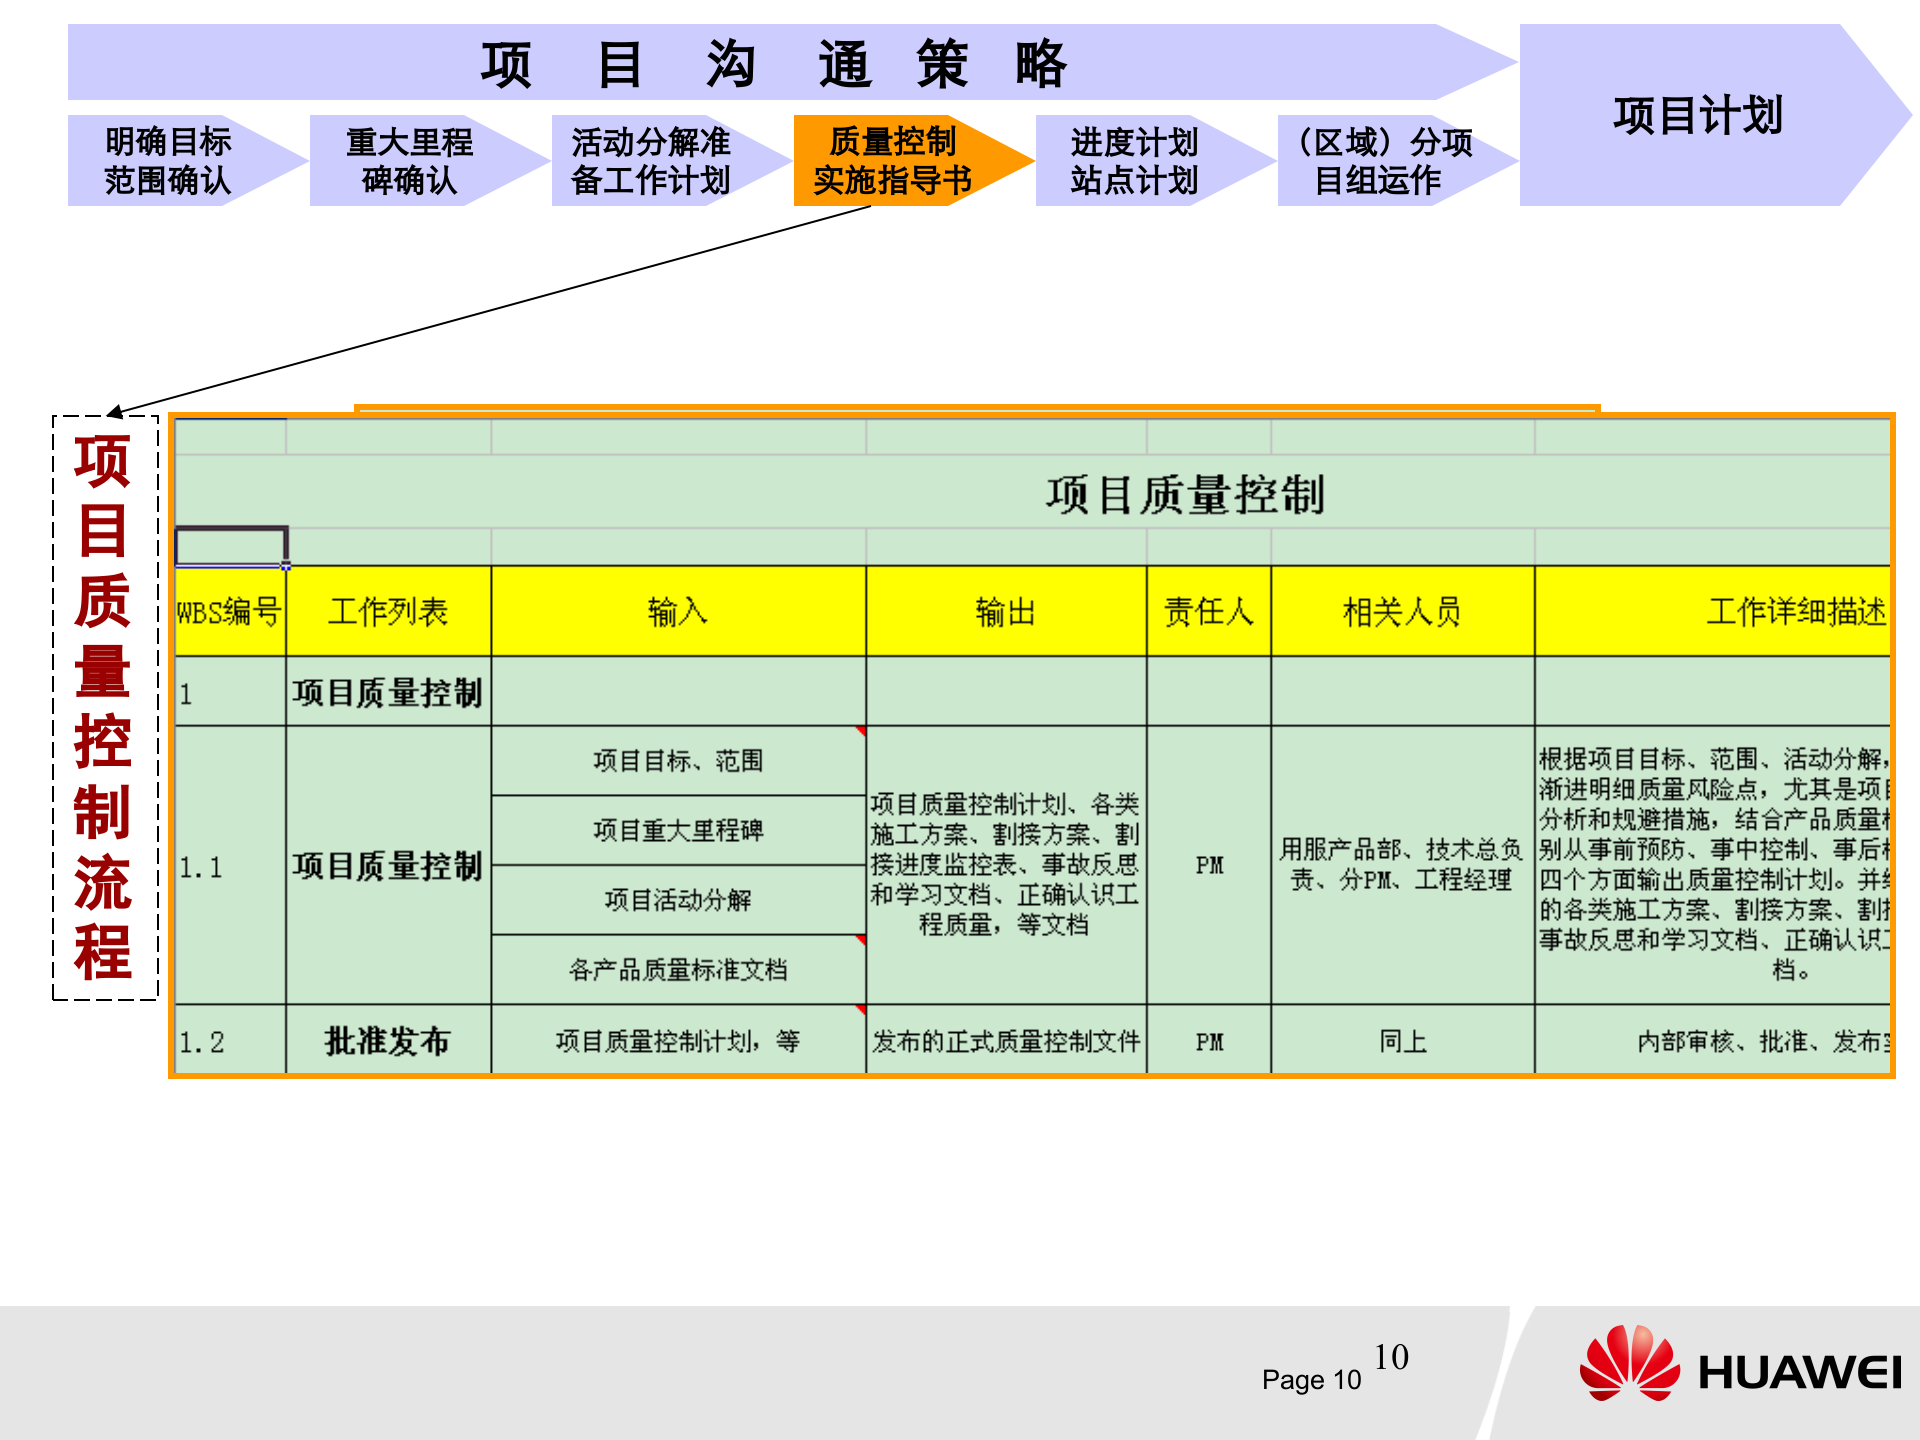
Task: Click the 活动分解准备工作计划 arrow
Action: pos(650,160)
